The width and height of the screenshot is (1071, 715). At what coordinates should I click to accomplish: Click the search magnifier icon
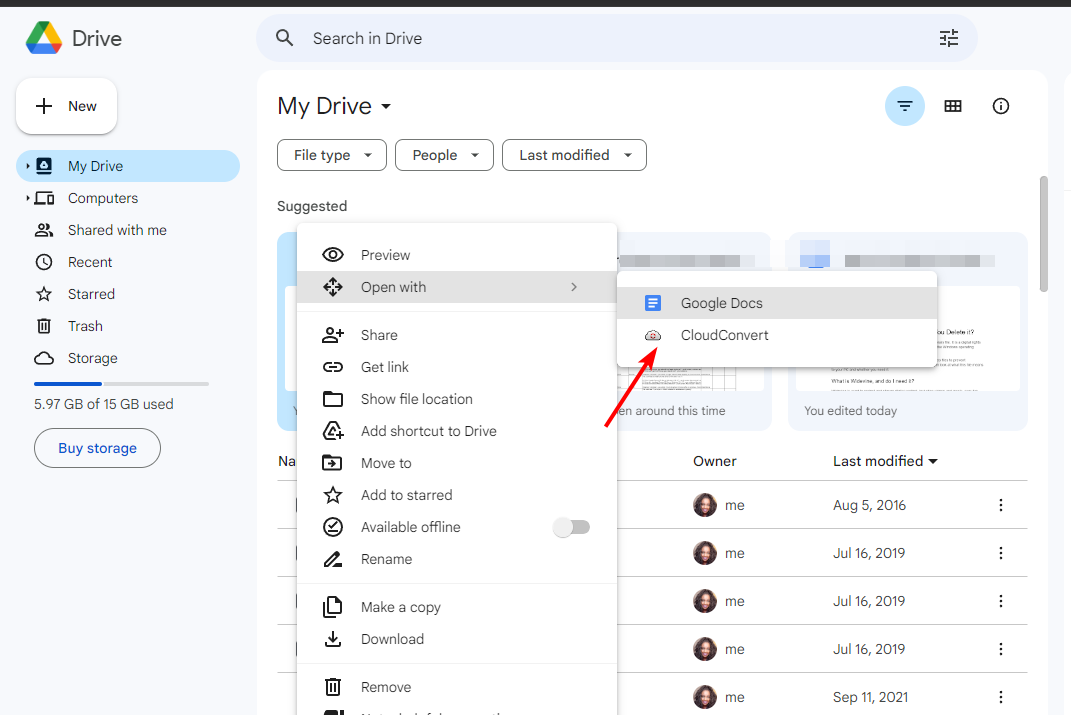pos(285,38)
